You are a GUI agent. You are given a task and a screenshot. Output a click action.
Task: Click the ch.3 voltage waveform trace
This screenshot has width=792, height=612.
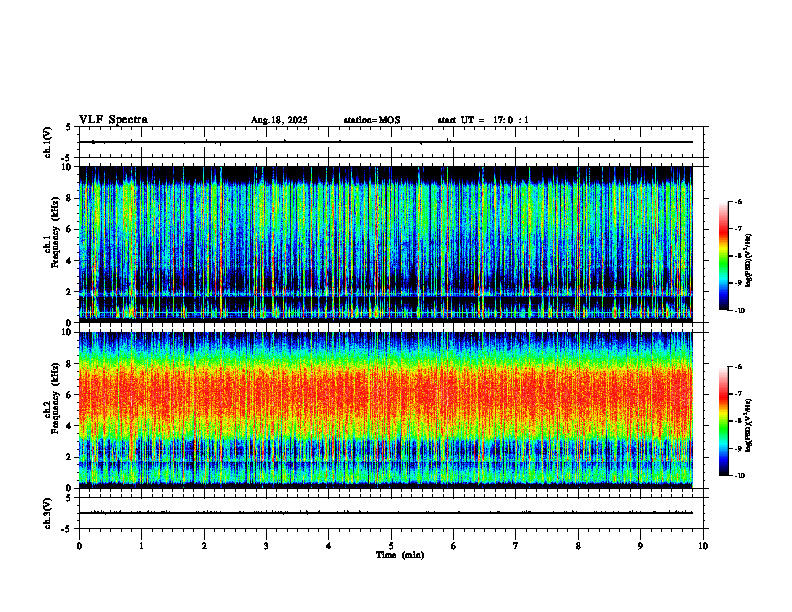point(386,513)
